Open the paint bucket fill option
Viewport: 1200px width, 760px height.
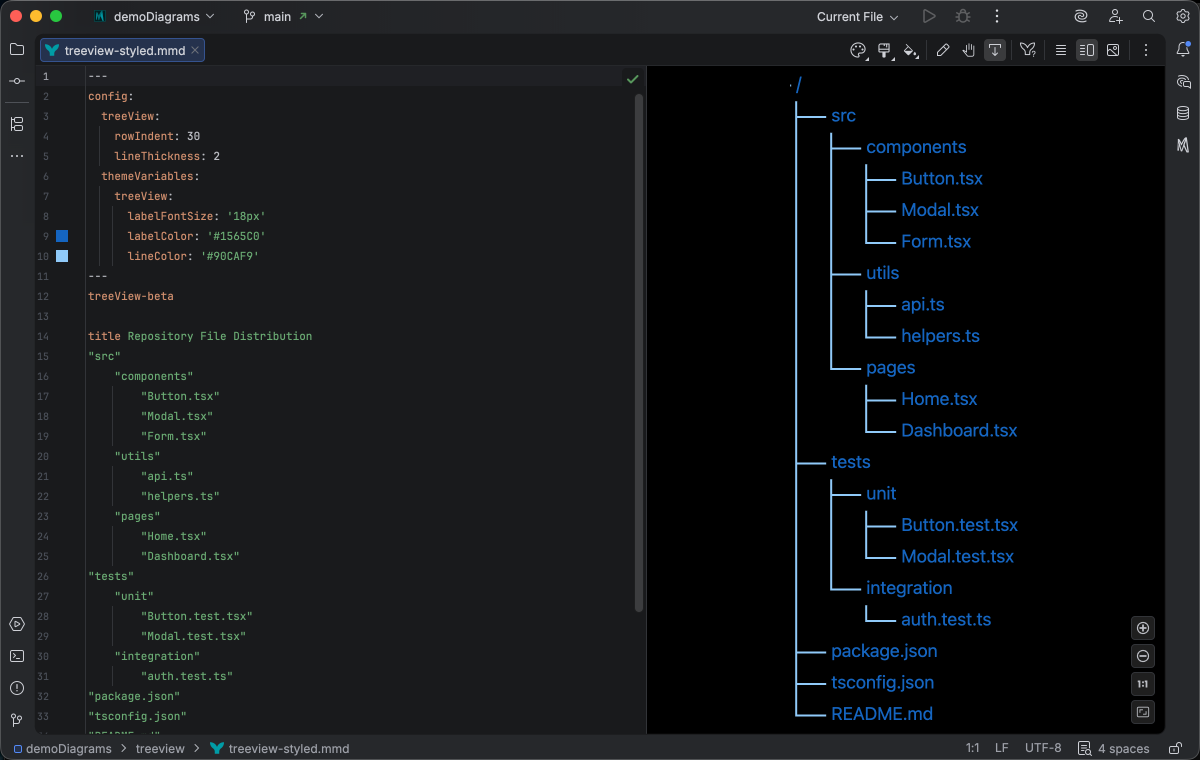pyautogui.click(x=911, y=49)
